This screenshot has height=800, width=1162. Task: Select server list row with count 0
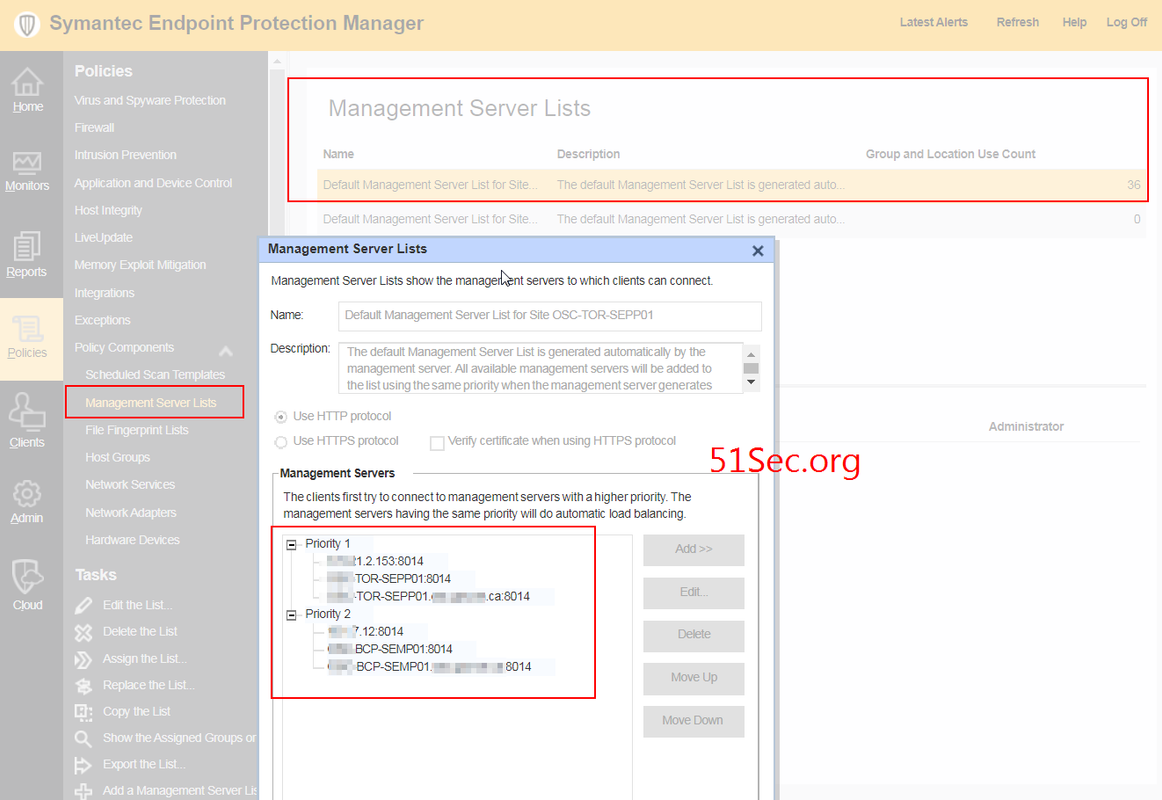[x=731, y=219]
